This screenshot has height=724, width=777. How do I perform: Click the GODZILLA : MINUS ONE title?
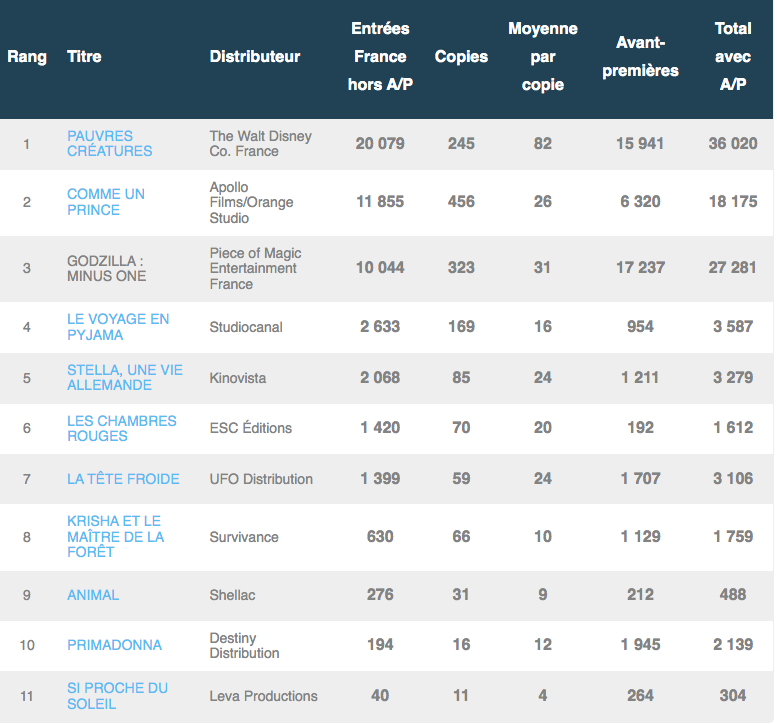[106, 268]
